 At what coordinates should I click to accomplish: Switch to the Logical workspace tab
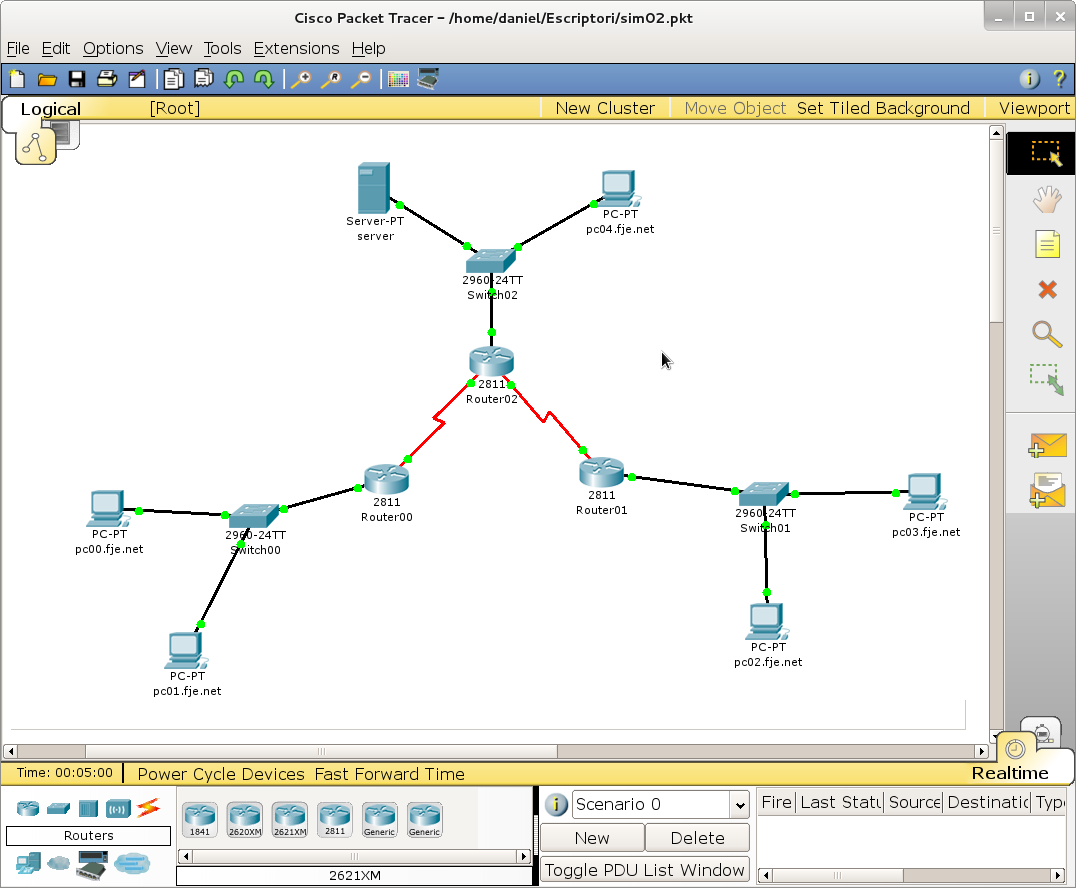(x=50, y=109)
